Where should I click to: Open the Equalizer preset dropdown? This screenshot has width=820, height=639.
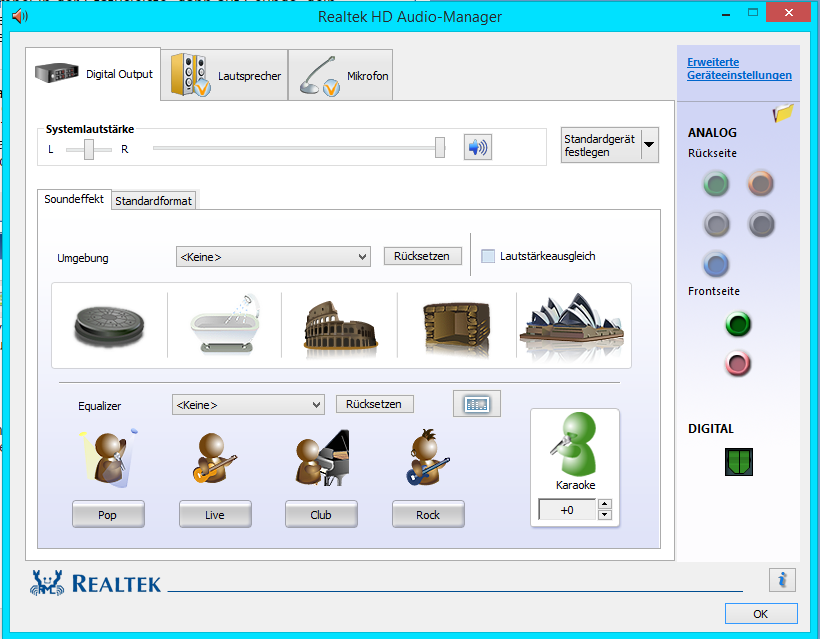248,405
